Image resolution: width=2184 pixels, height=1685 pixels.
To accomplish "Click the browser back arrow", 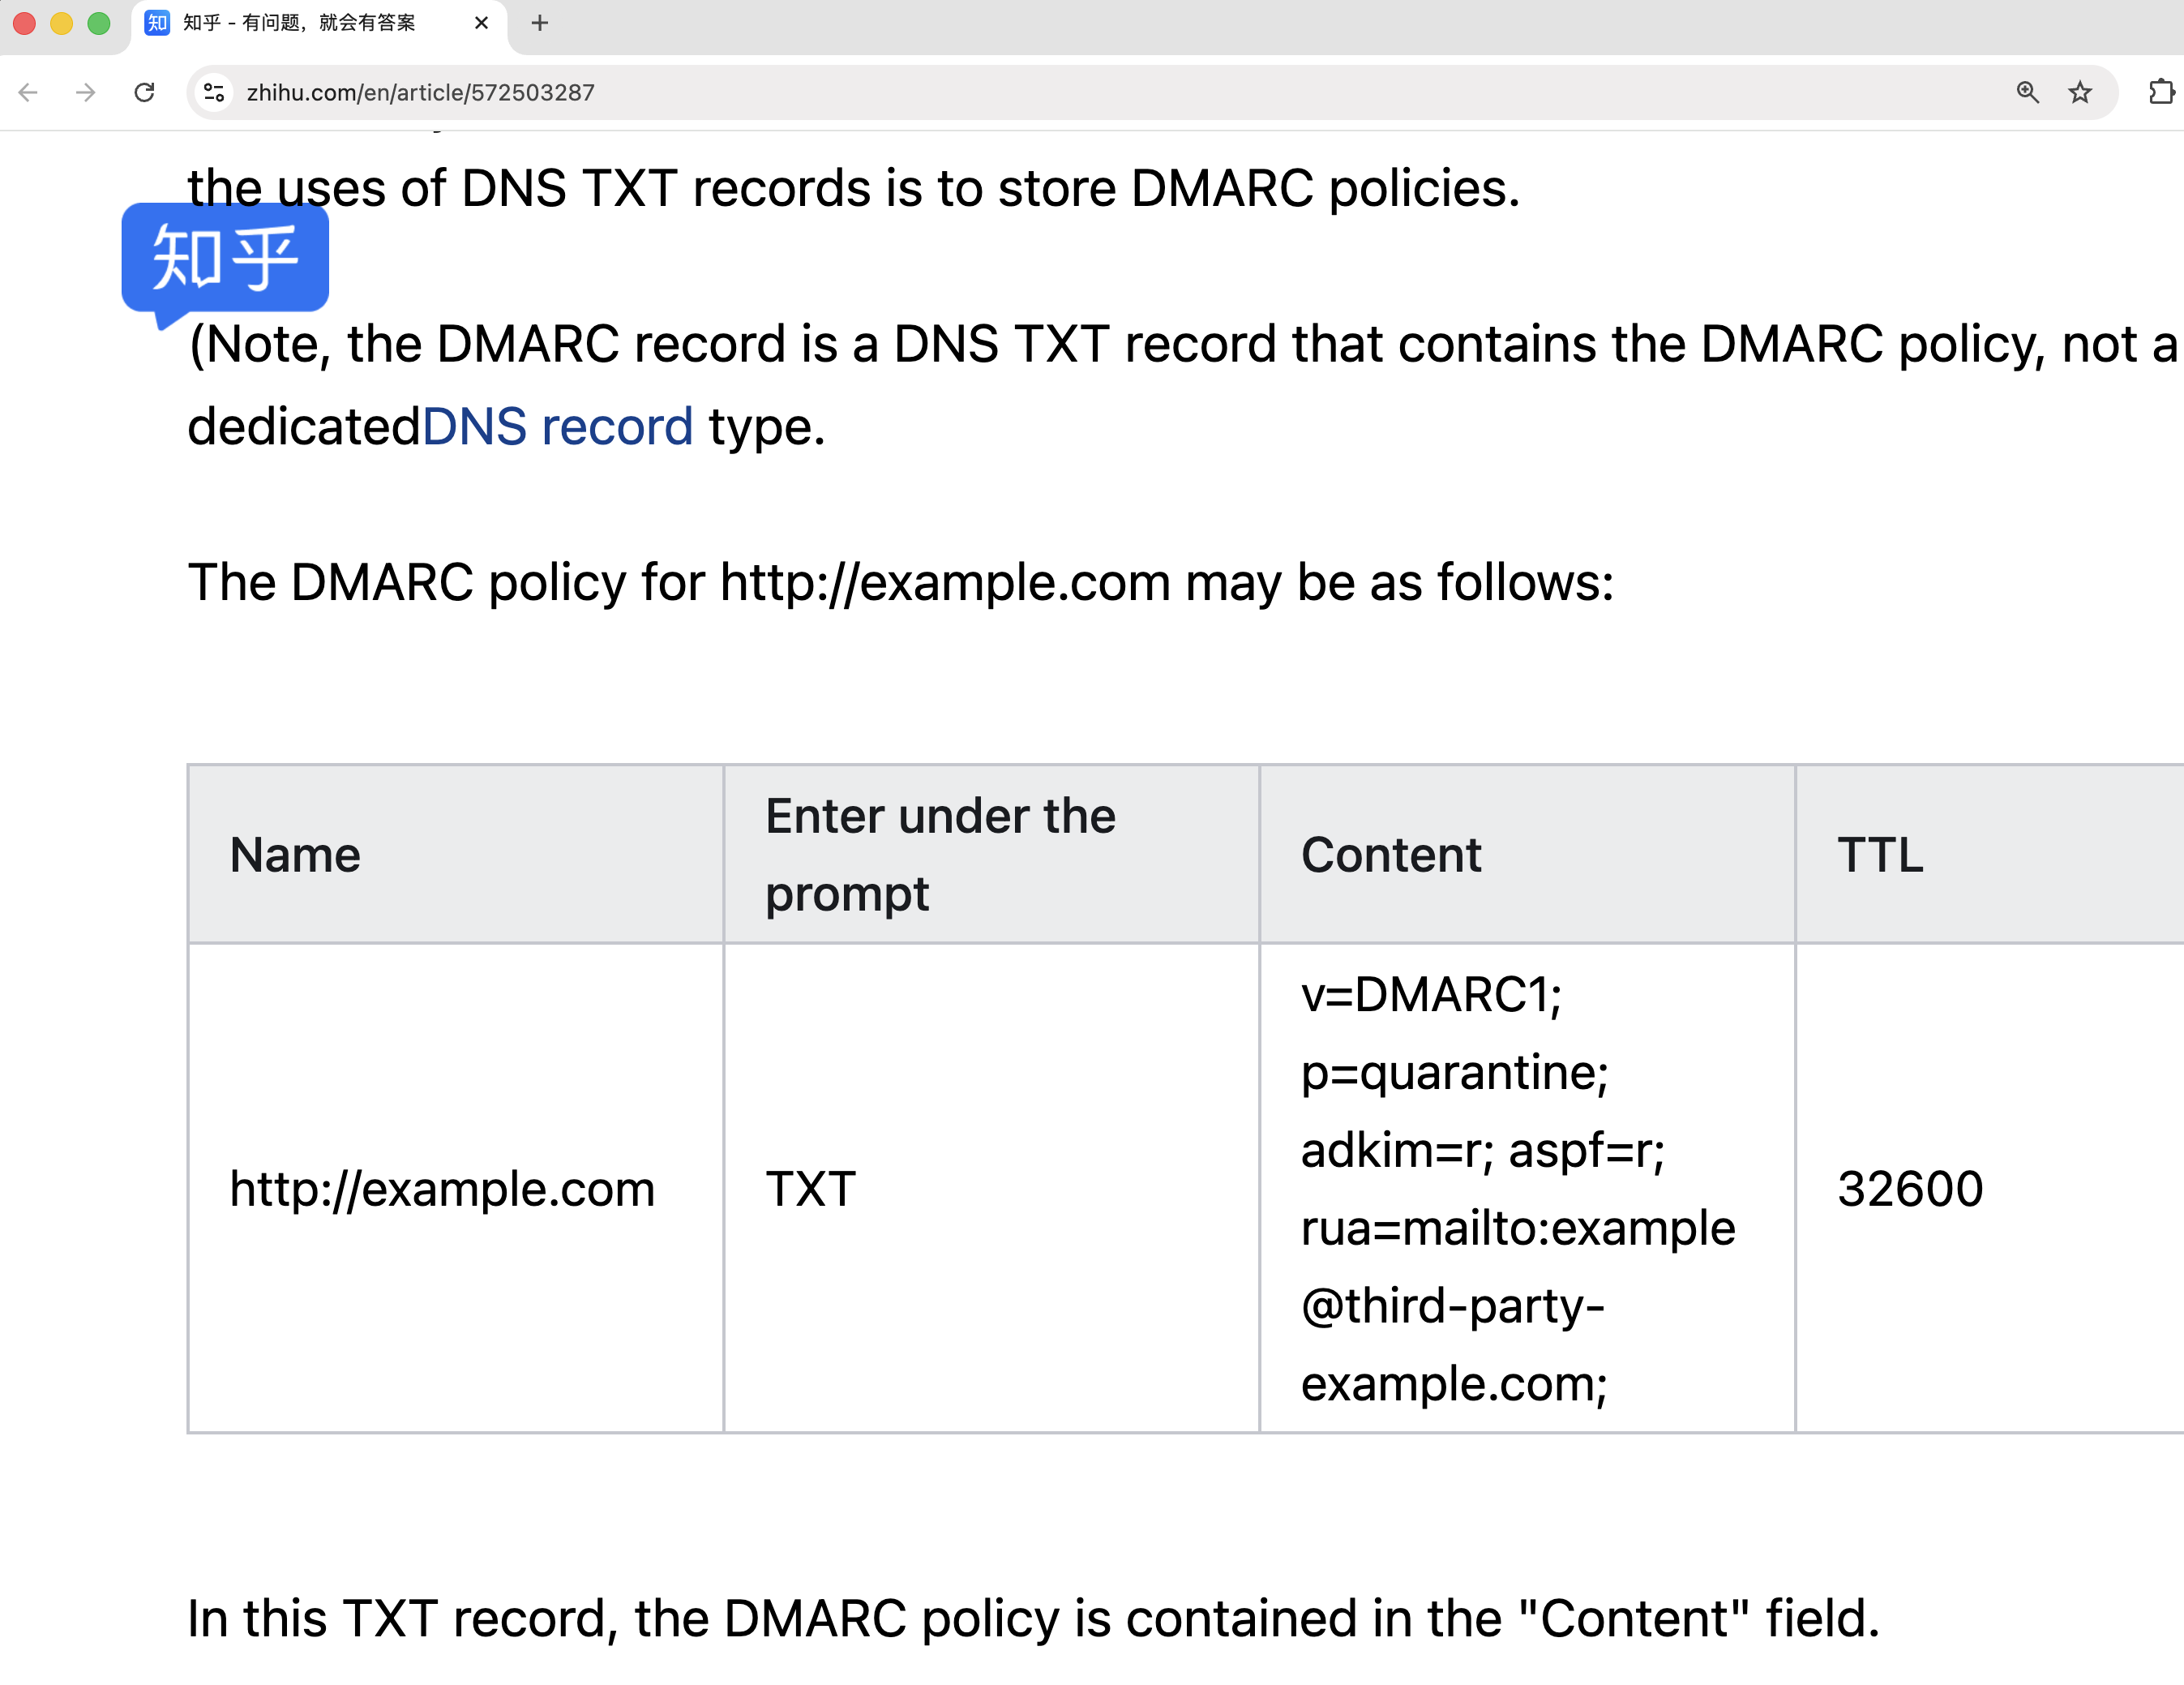I will pyautogui.click(x=28, y=93).
